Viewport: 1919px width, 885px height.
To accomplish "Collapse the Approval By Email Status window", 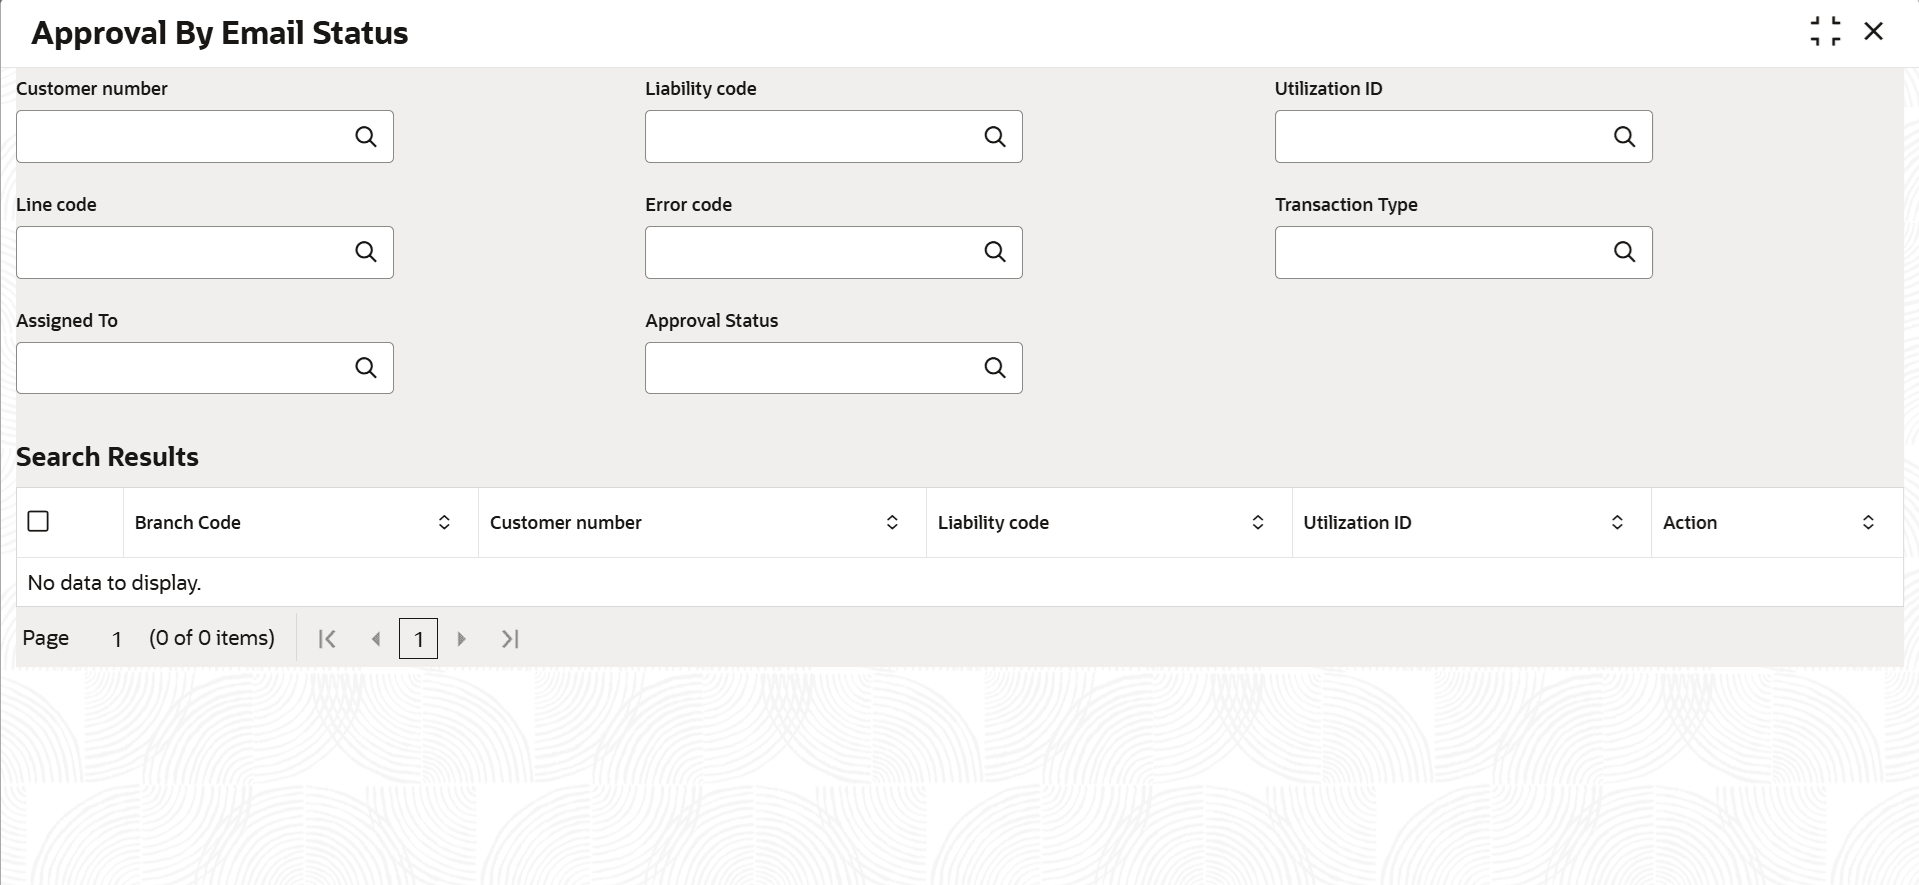I will 1825,31.
